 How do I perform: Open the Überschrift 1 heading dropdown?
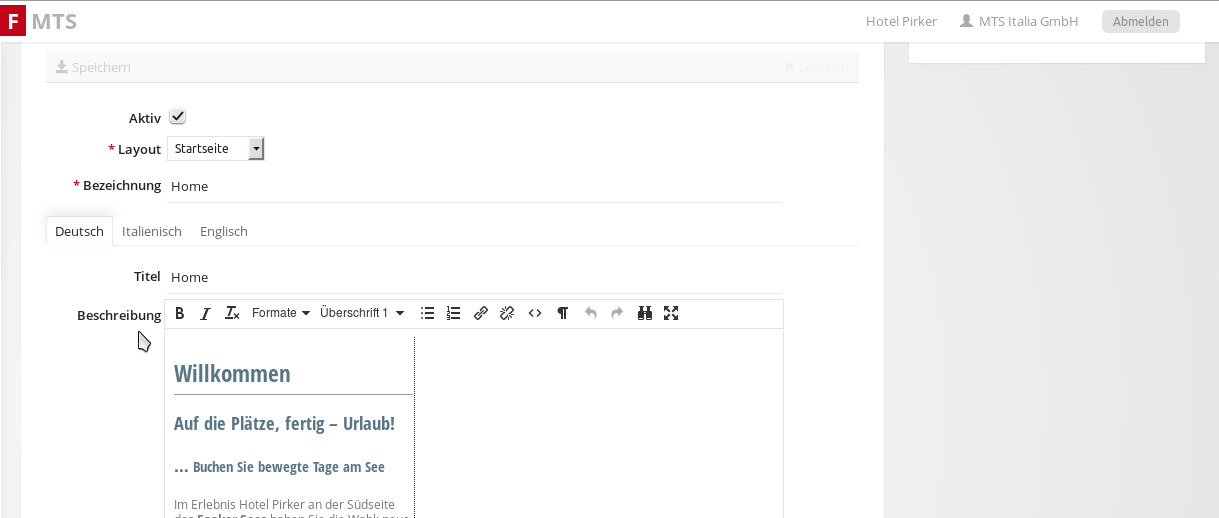[x=362, y=313]
